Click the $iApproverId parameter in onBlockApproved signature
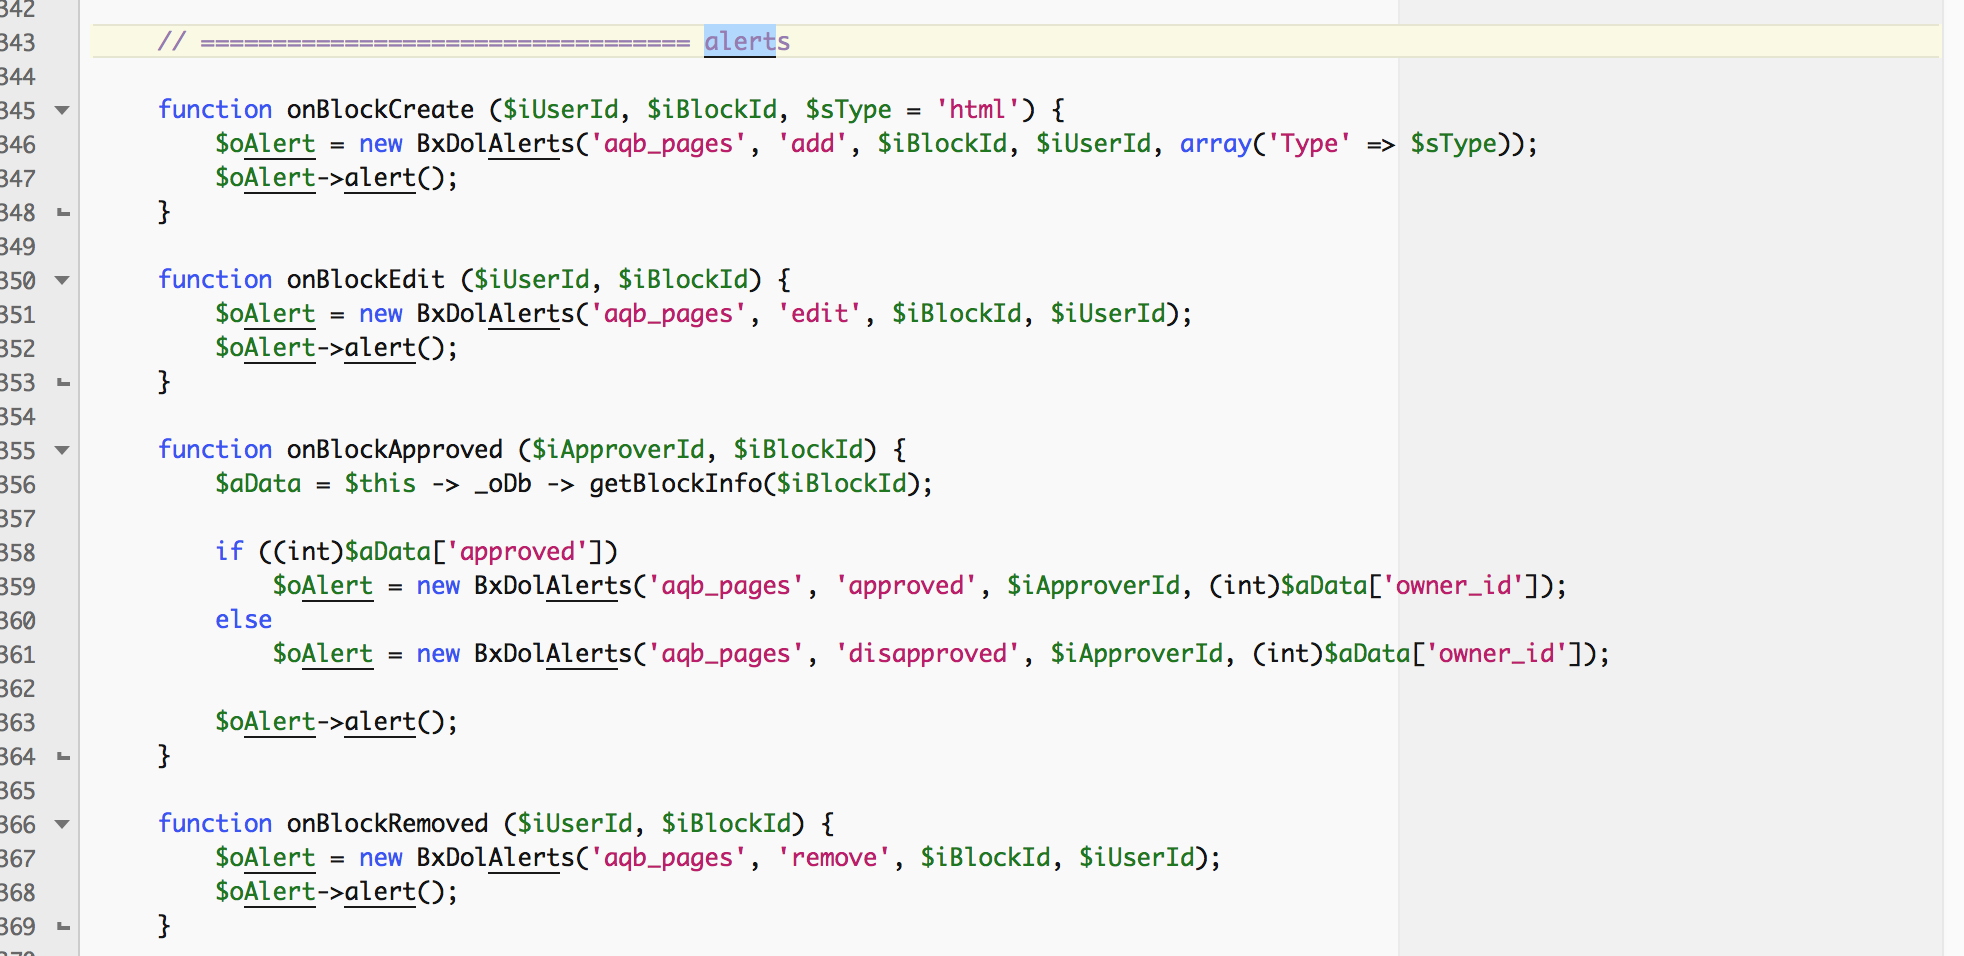1964x956 pixels. point(618,450)
